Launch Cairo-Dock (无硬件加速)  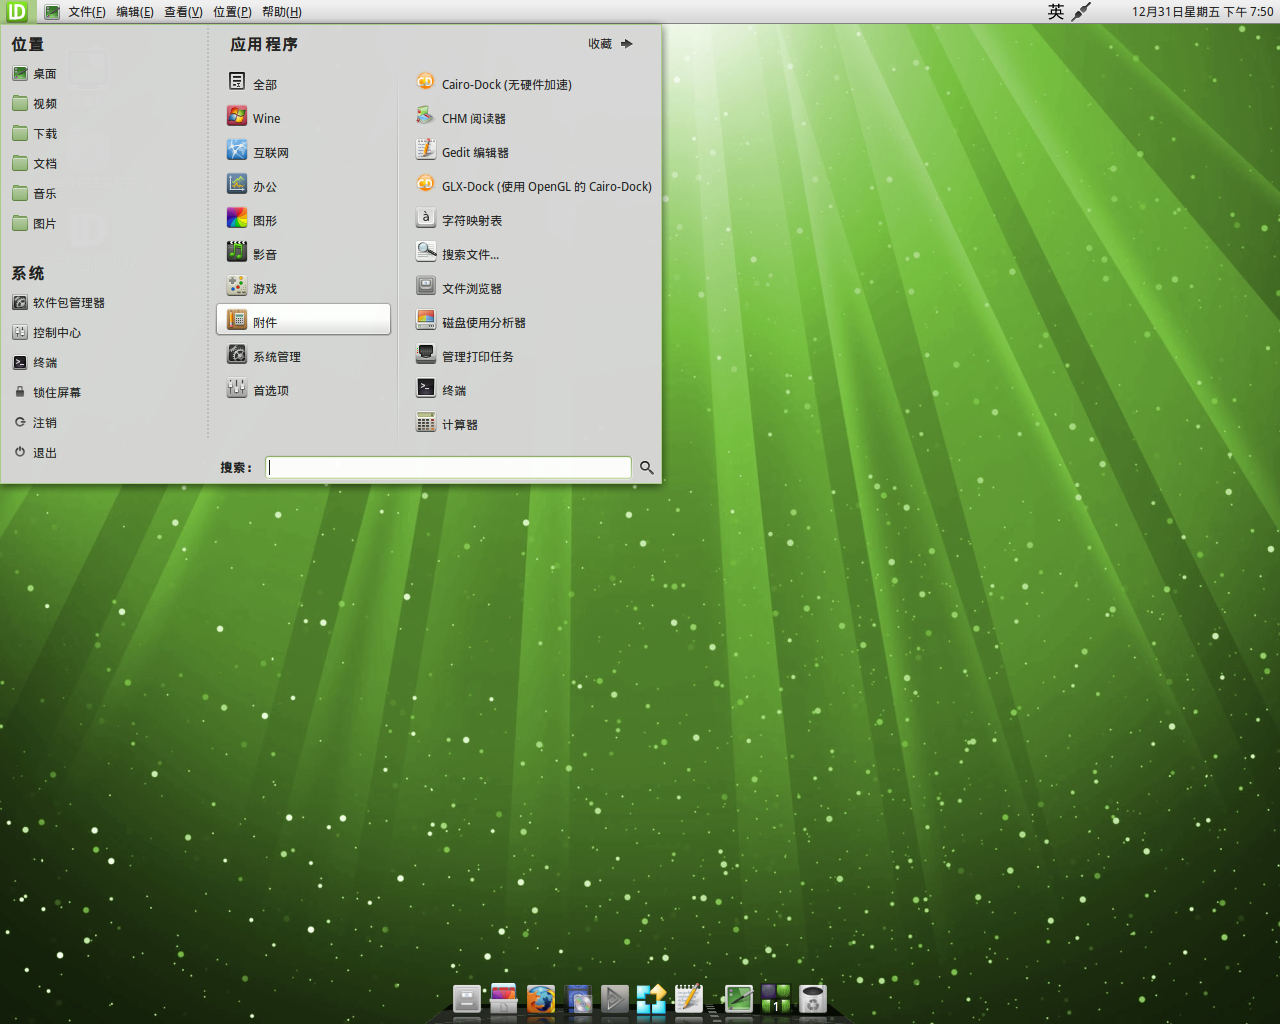point(494,84)
